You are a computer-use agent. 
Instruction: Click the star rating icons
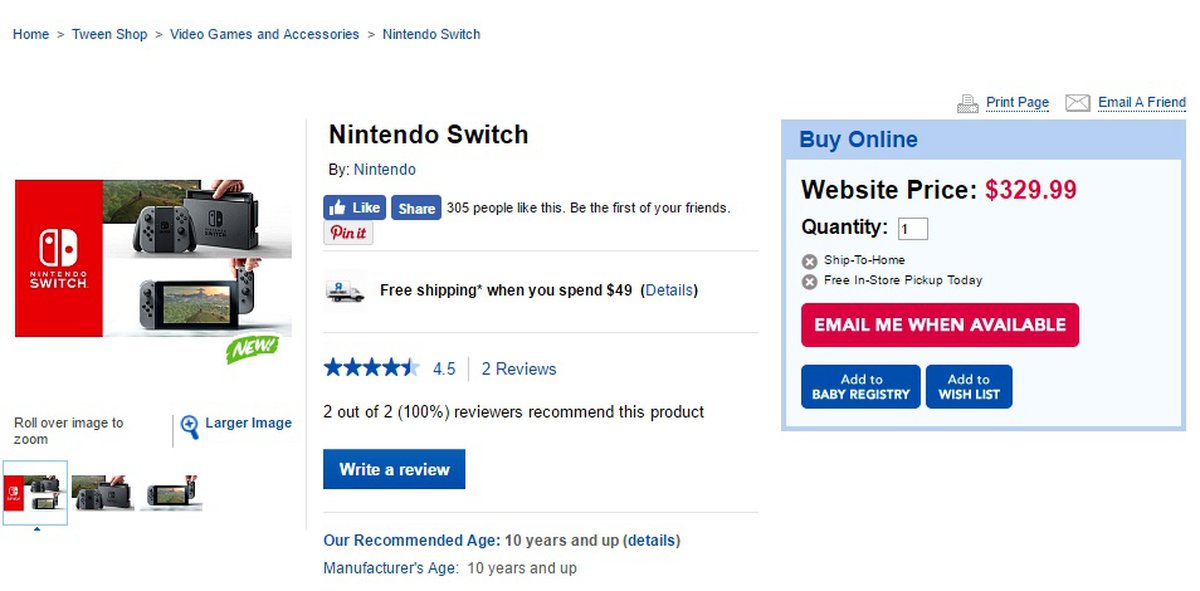[x=371, y=368]
